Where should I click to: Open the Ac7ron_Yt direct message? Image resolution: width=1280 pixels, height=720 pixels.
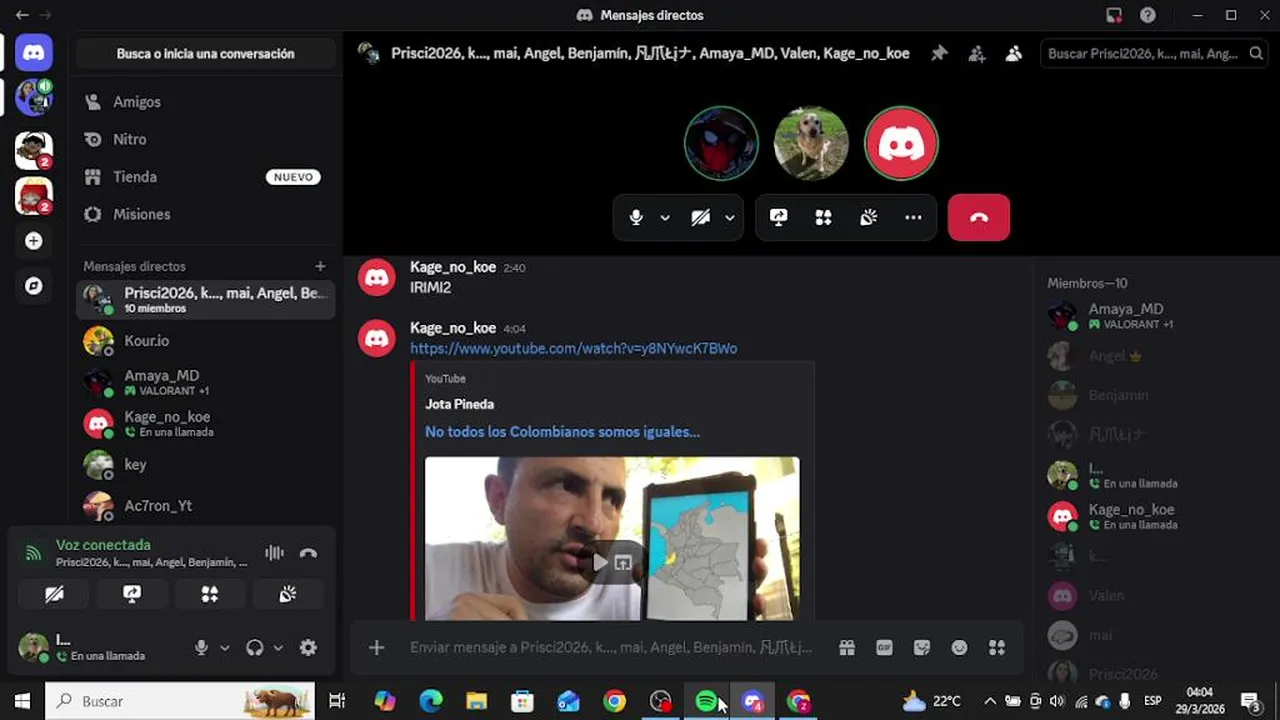[x=205, y=506]
